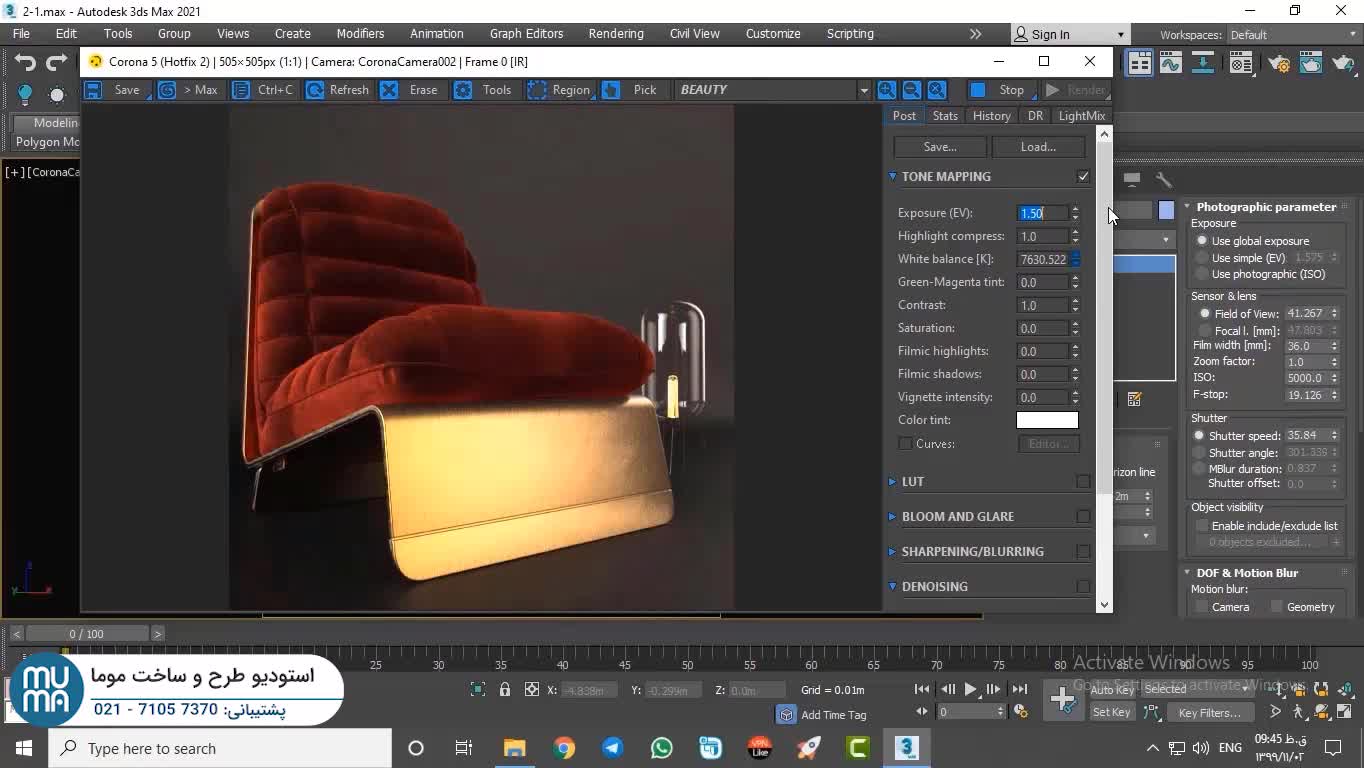Click the Load... button in Post tab
1364x768 pixels.
1037,147
